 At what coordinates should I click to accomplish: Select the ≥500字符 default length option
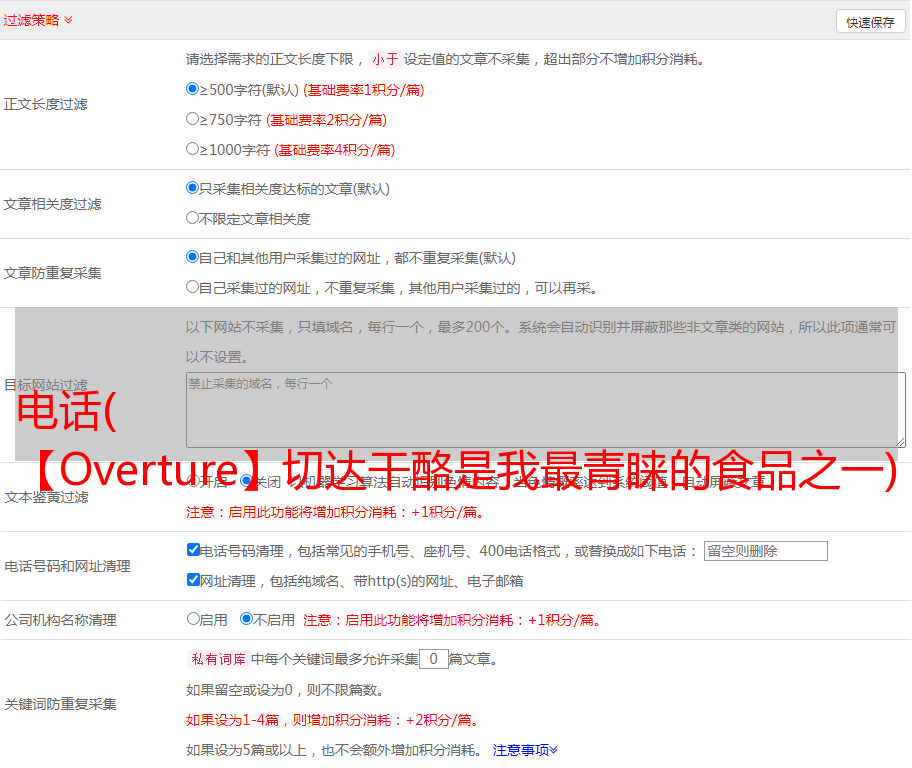[x=192, y=89]
